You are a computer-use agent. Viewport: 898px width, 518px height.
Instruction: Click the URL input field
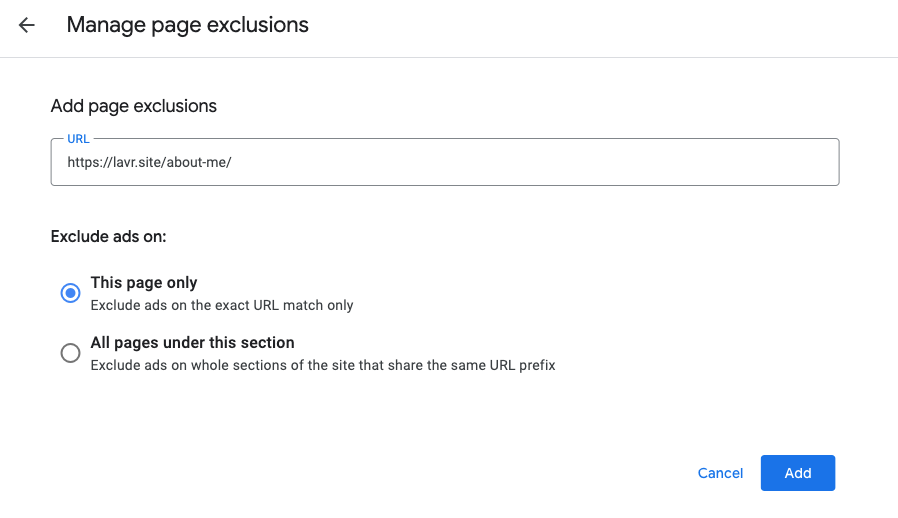444,162
